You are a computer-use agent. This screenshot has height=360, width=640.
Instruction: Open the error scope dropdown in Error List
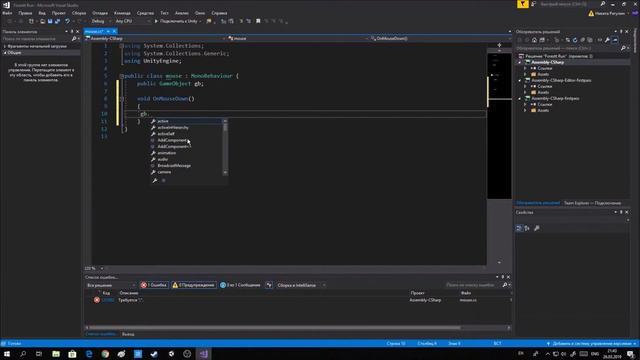111,285
